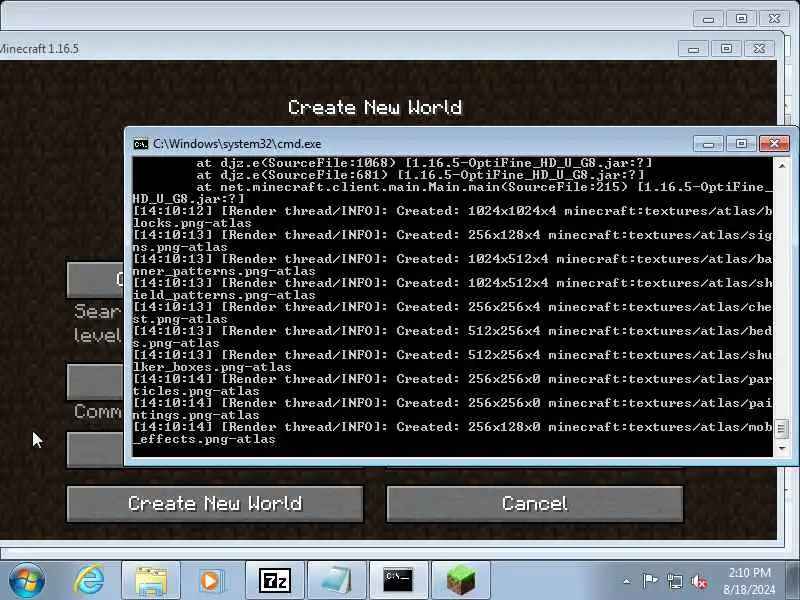Minimize the Minecraft 1.16.5 window
Screen dimensions: 800x600
693,49
